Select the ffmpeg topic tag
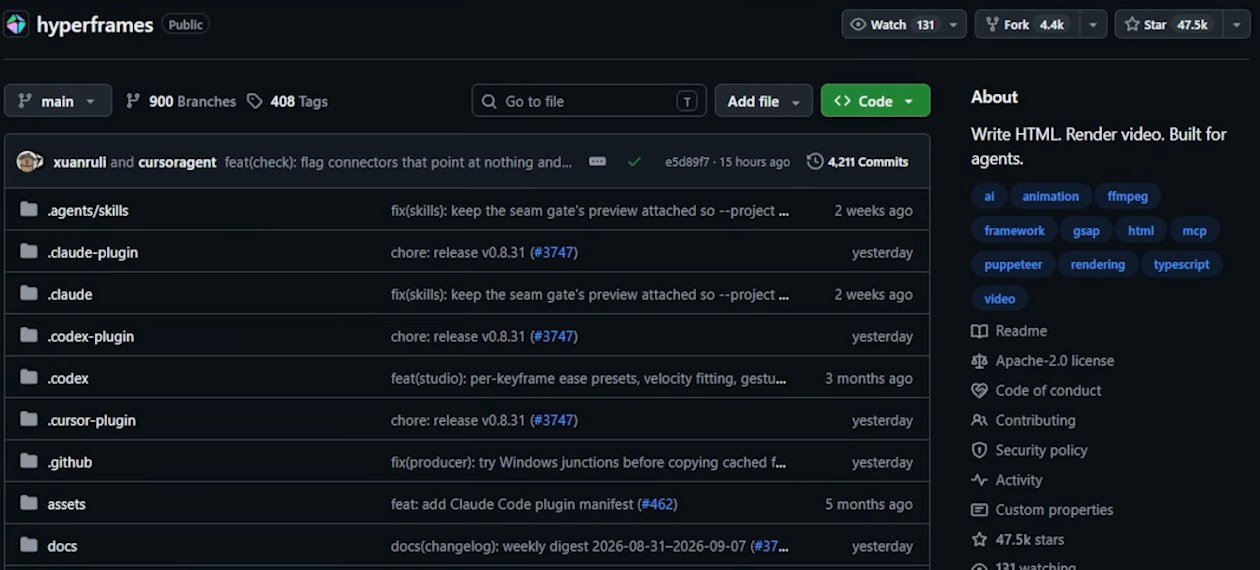Image resolution: width=1260 pixels, height=570 pixels. pos(1127,197)
